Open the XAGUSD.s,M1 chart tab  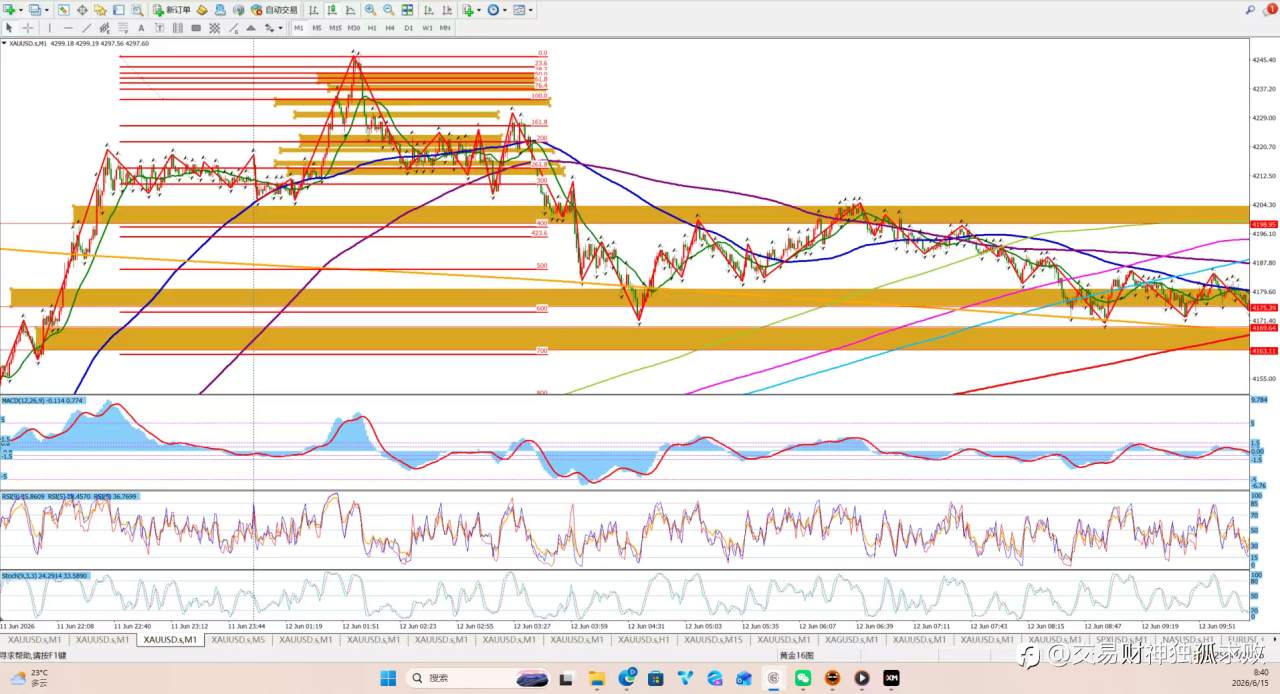click(851, 639)
